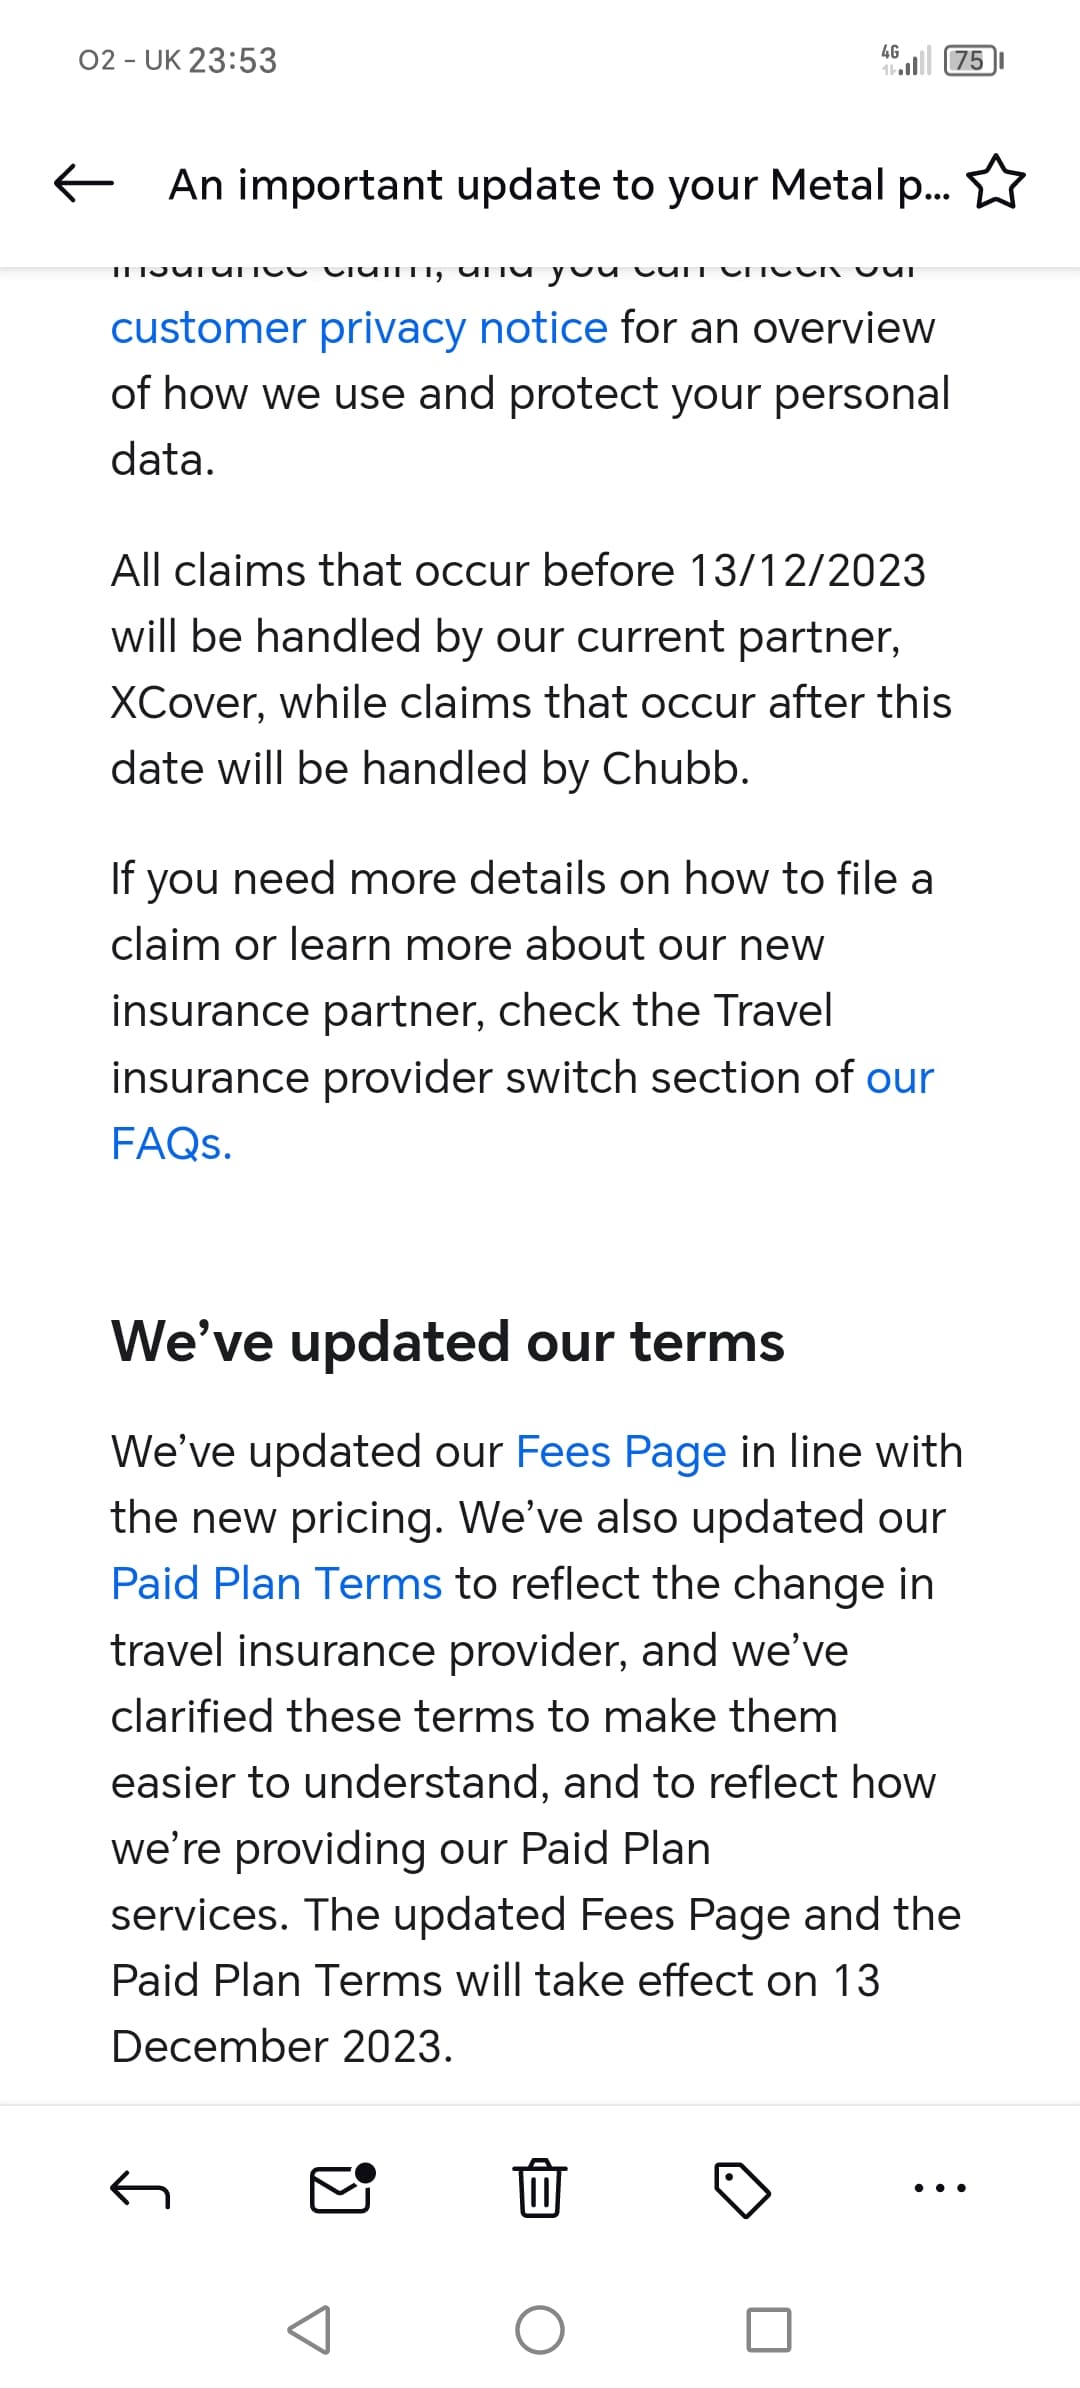Tap Android back navigation triangle
1080x2388 pixels.
(309, 2330)
